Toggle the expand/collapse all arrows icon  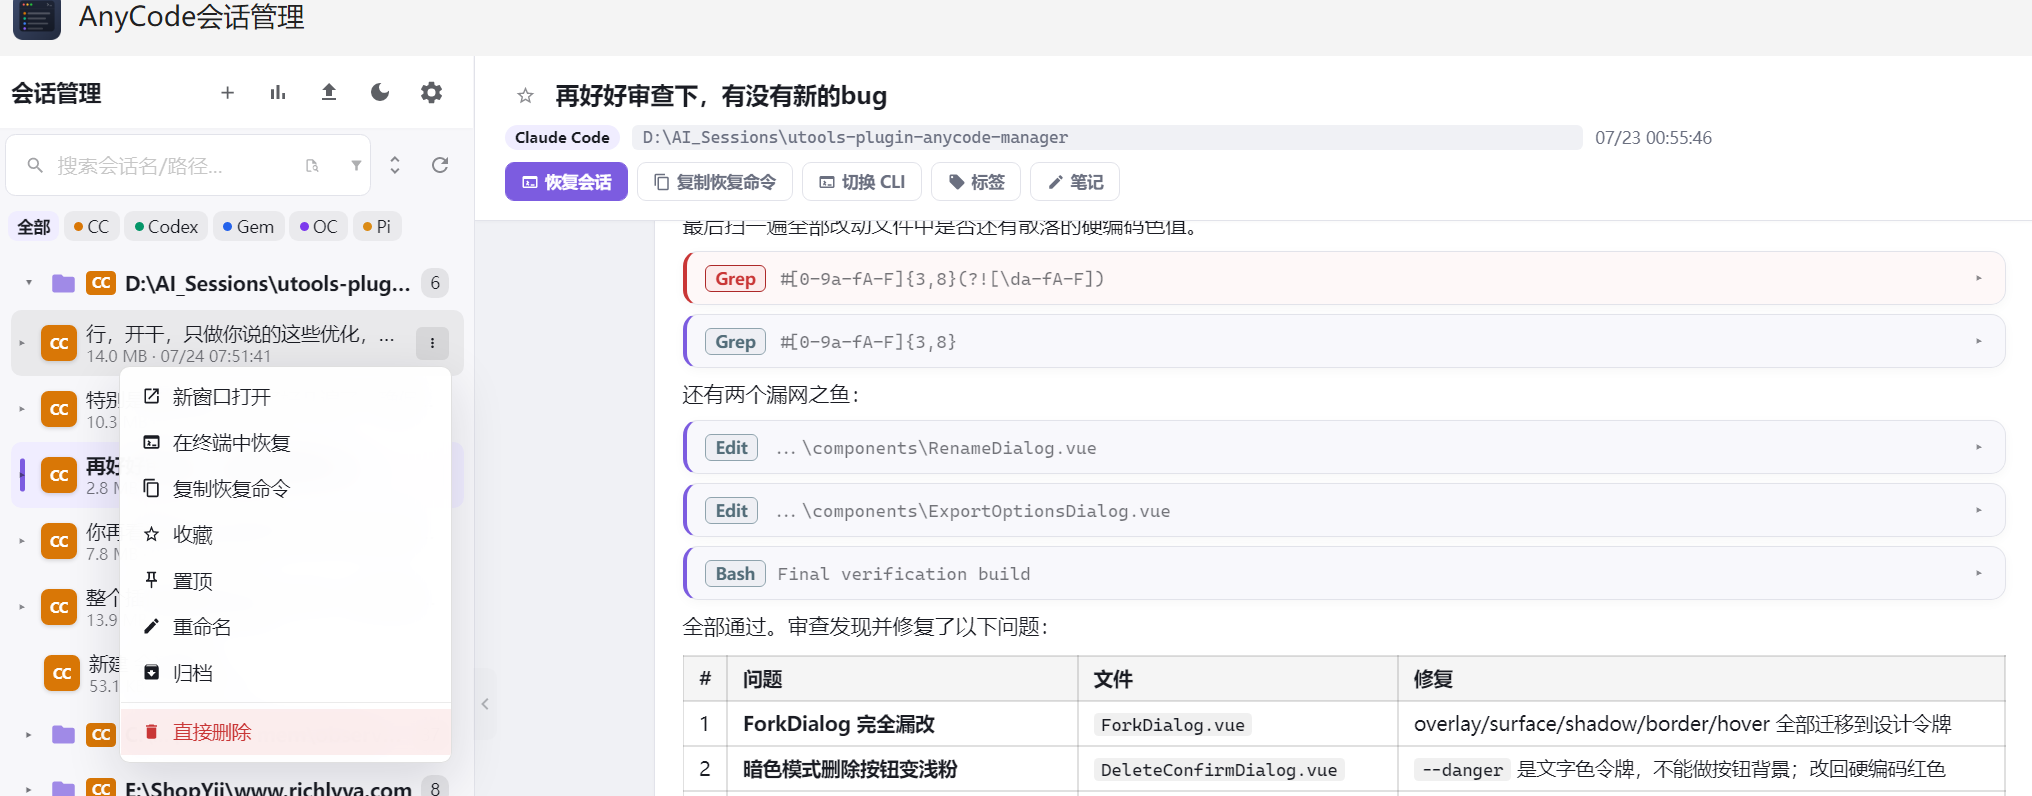point(395,165)
